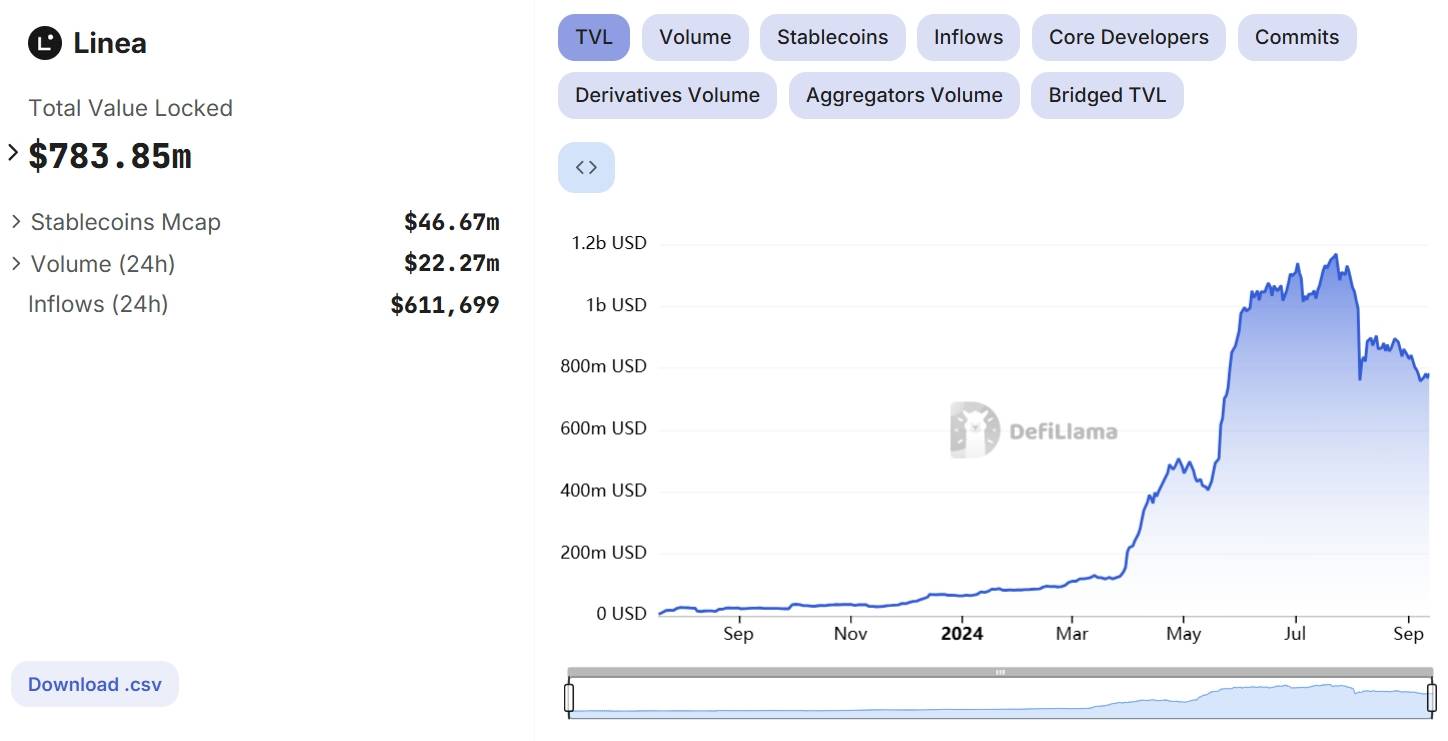This screenshot has height=741, width=1448.
Task: Toggle the Volume chart option
Action: coord(695,38)
